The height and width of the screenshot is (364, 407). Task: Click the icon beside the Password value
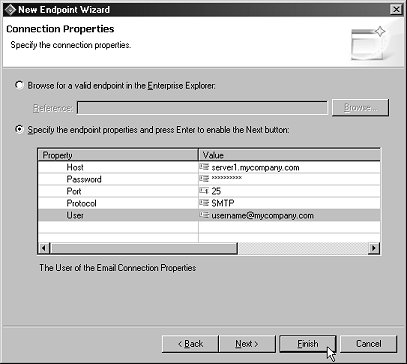(204, 179)
